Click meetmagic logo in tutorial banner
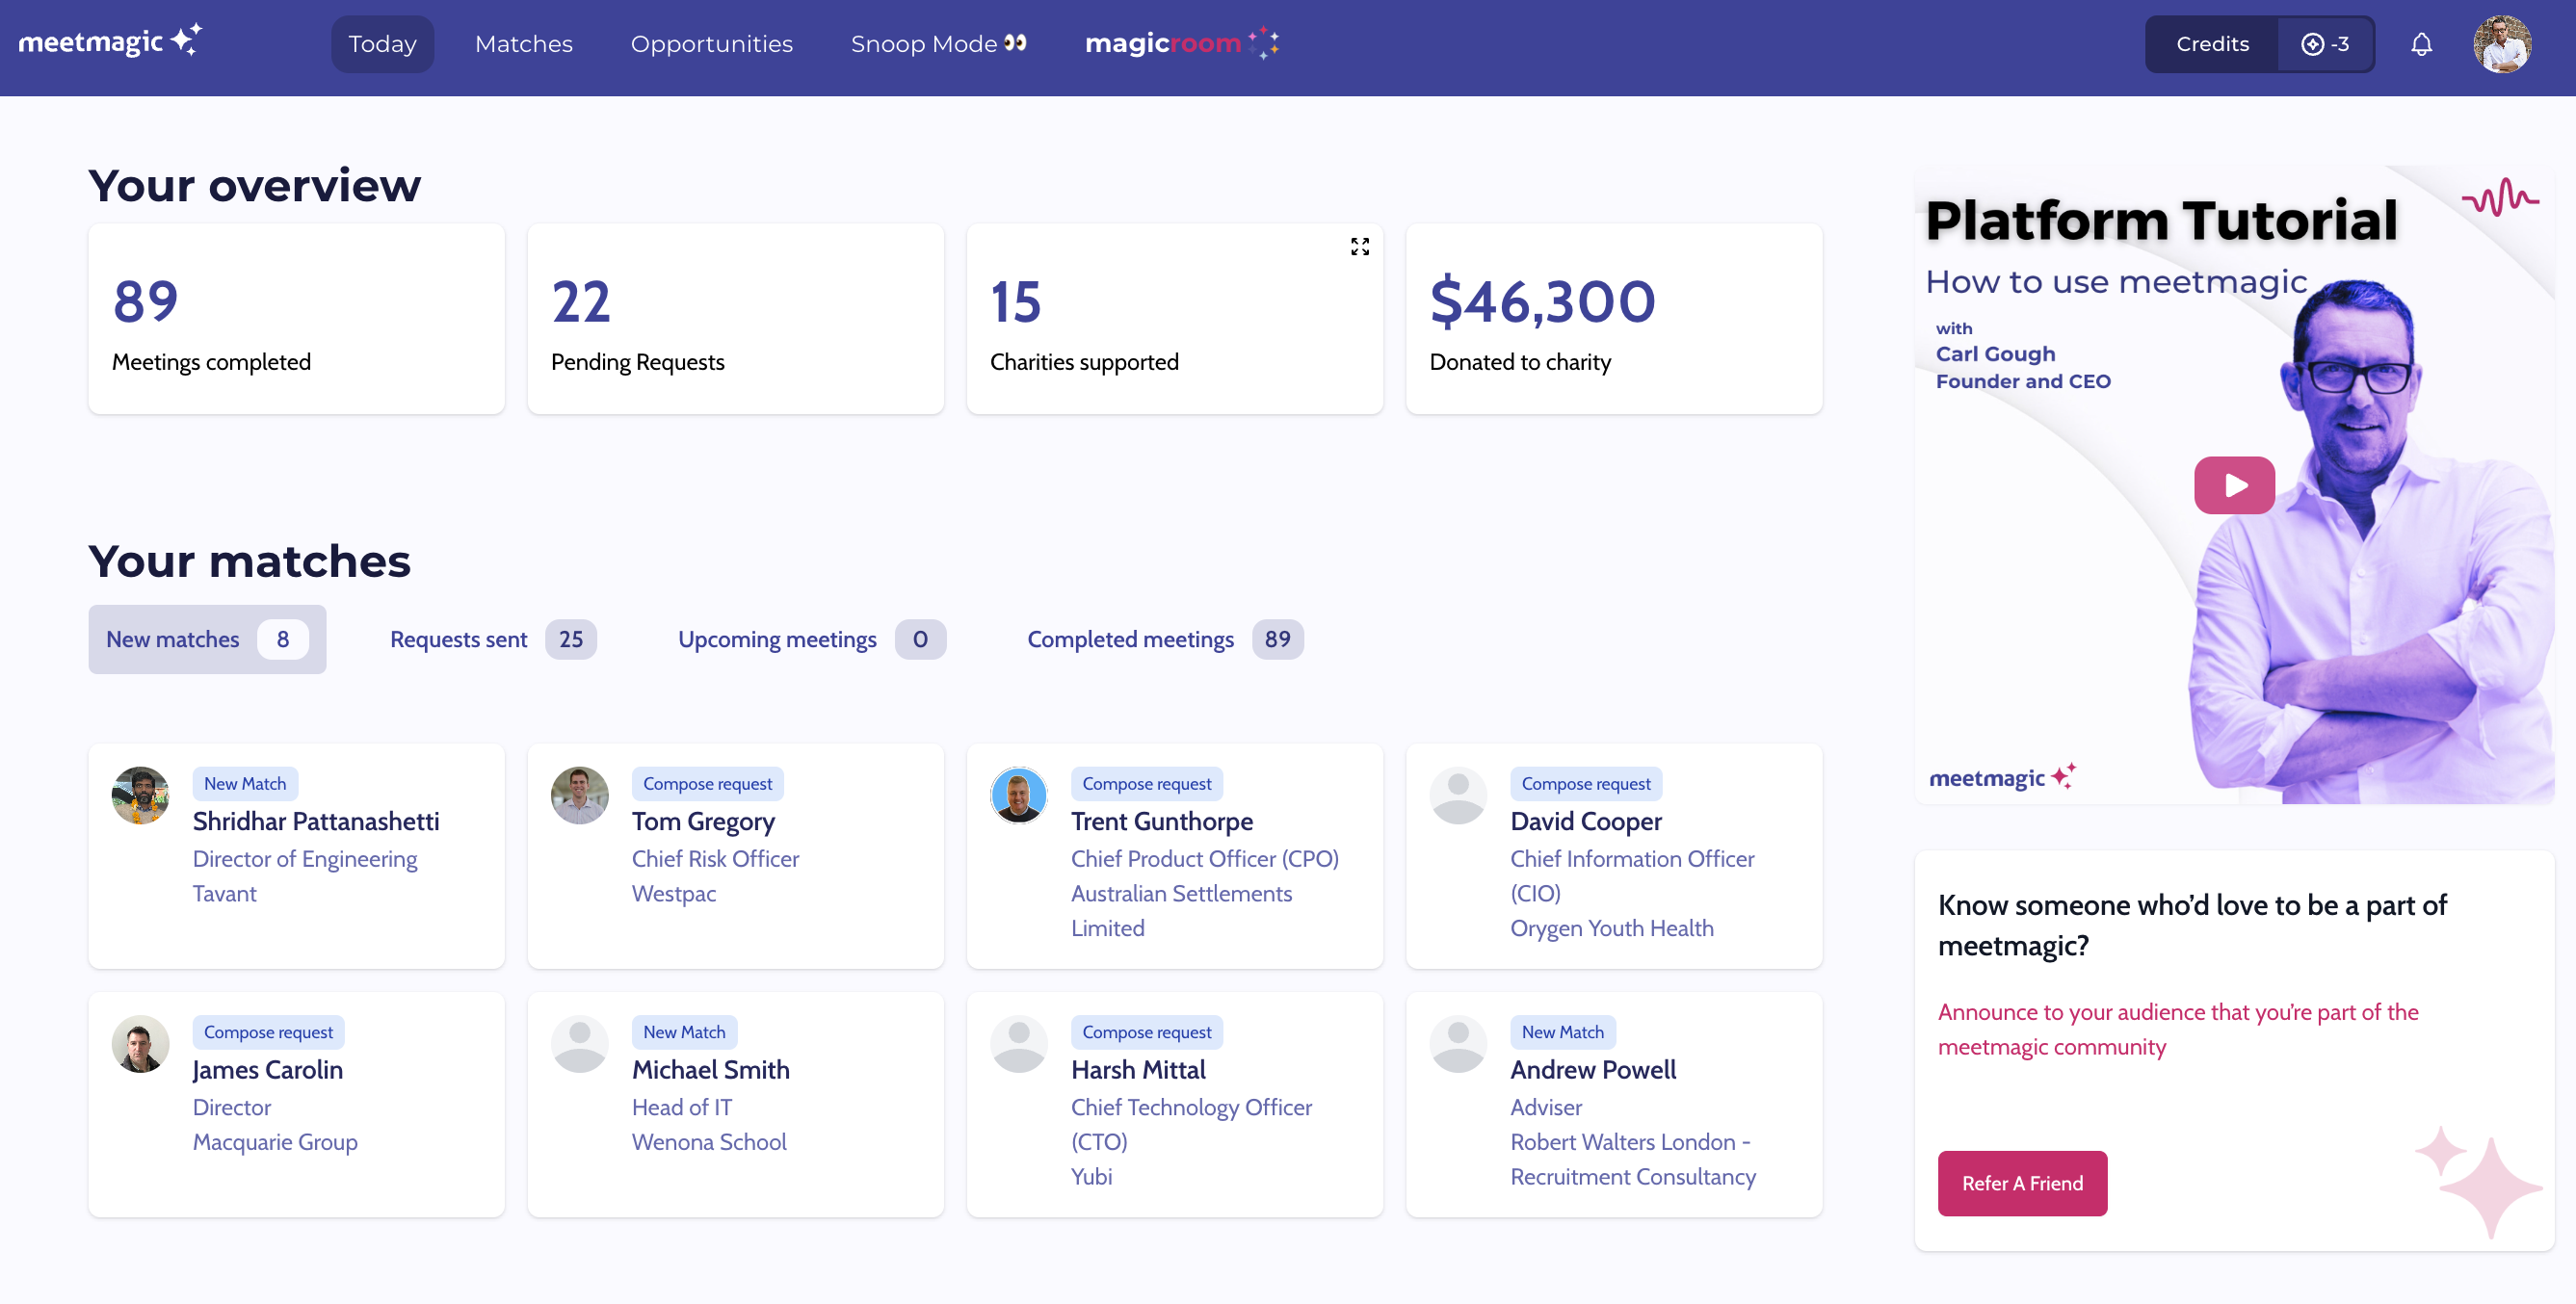 [x=2002, y=777]
